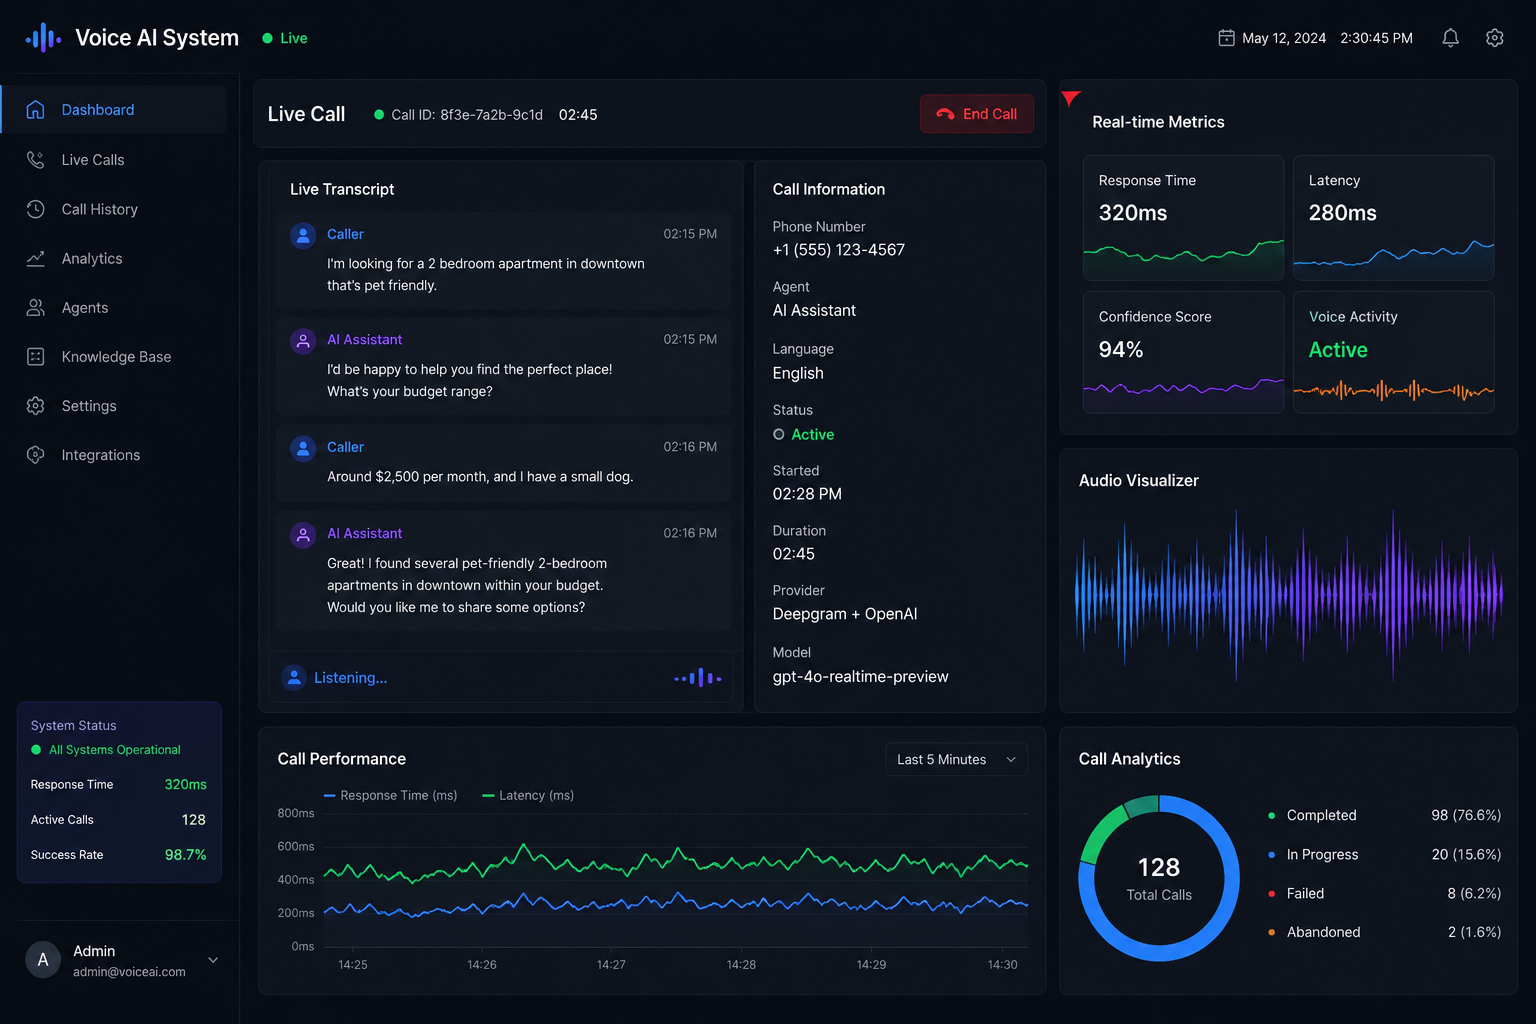The image size is (1536, 1024).
Task: Click the listening audio wave indicator
Action: click(x=698, y=678)
